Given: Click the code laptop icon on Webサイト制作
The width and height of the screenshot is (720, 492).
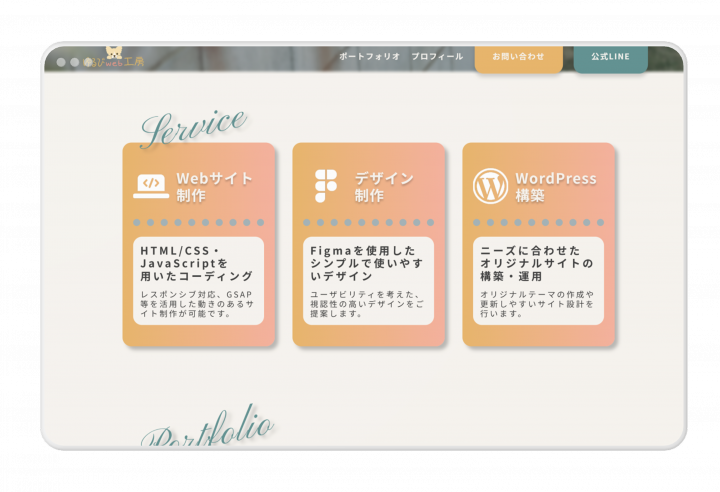Looking at the screenshot, I should click(x=151, y=185).
